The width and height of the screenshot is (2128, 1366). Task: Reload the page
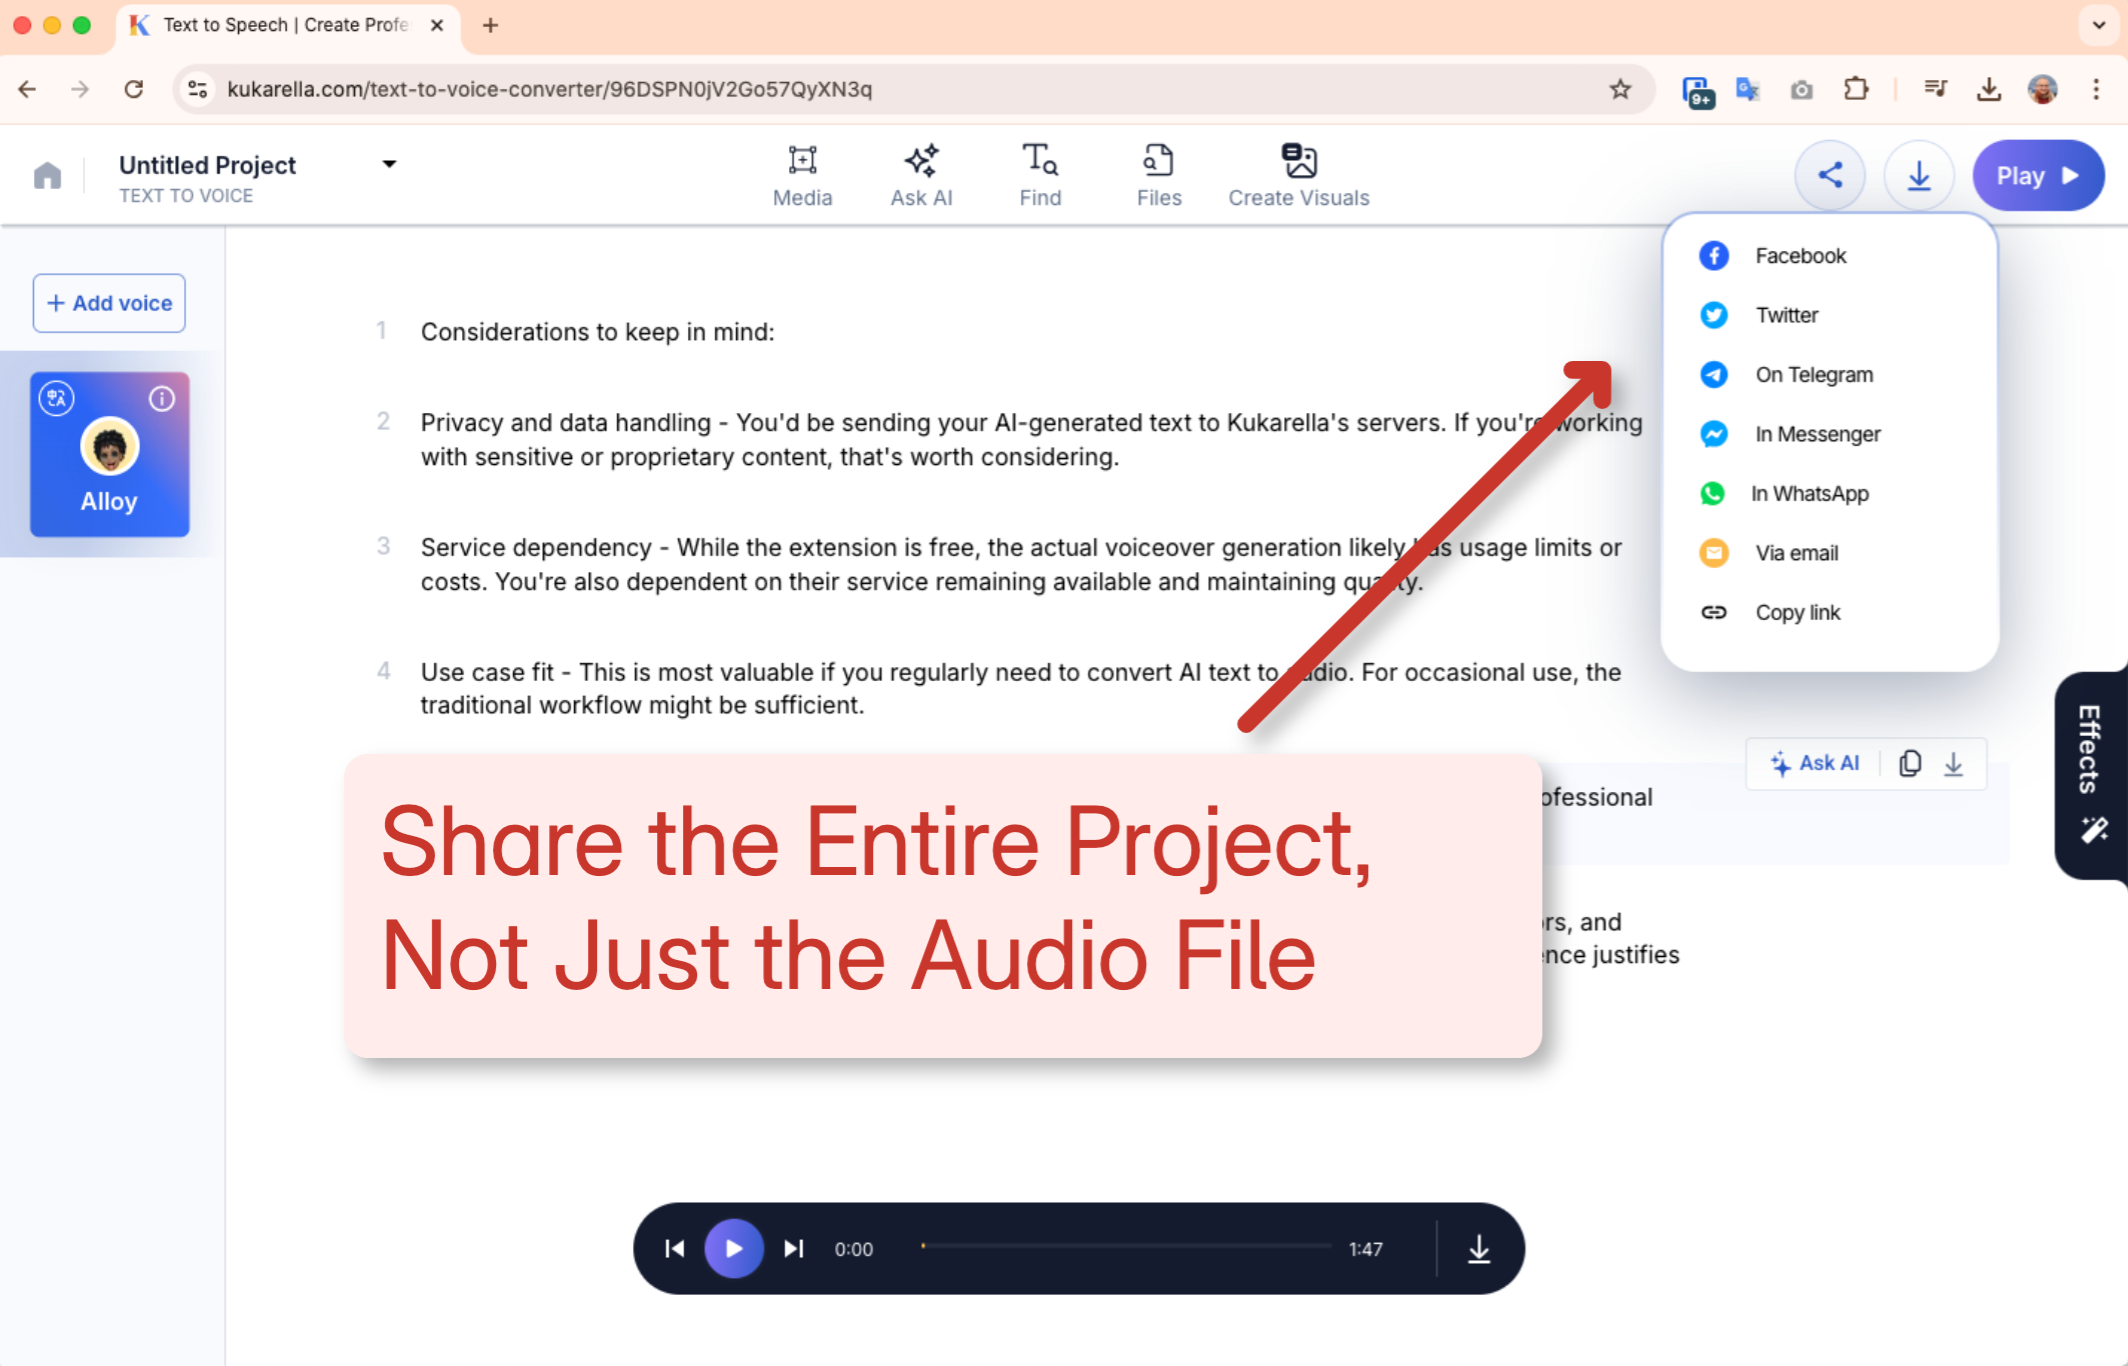[133, 89]
